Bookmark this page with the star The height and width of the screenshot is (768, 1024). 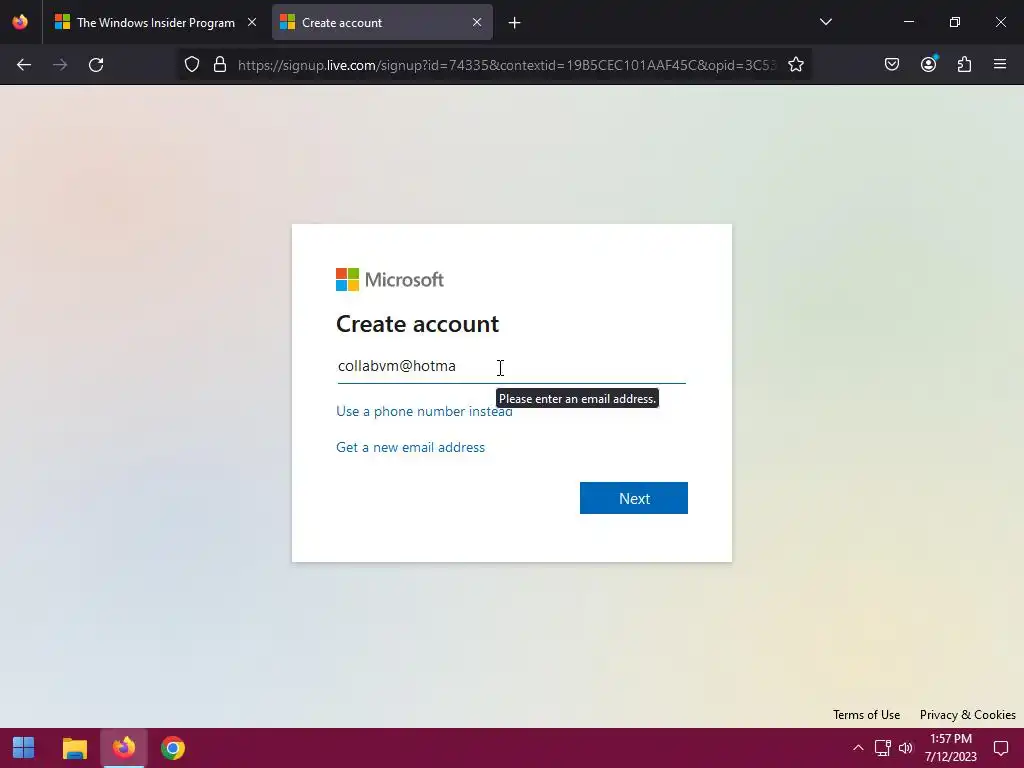tap(795, 65)
